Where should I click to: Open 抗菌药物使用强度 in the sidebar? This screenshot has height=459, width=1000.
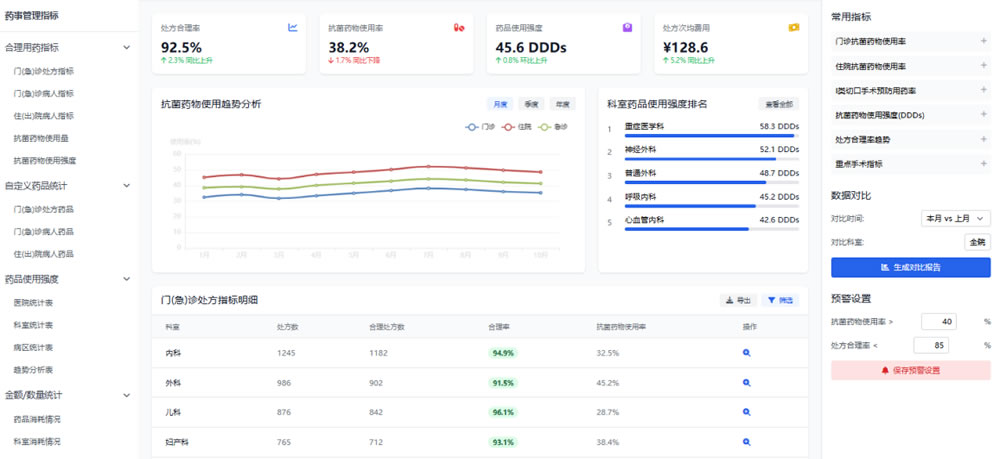(45, 161)
